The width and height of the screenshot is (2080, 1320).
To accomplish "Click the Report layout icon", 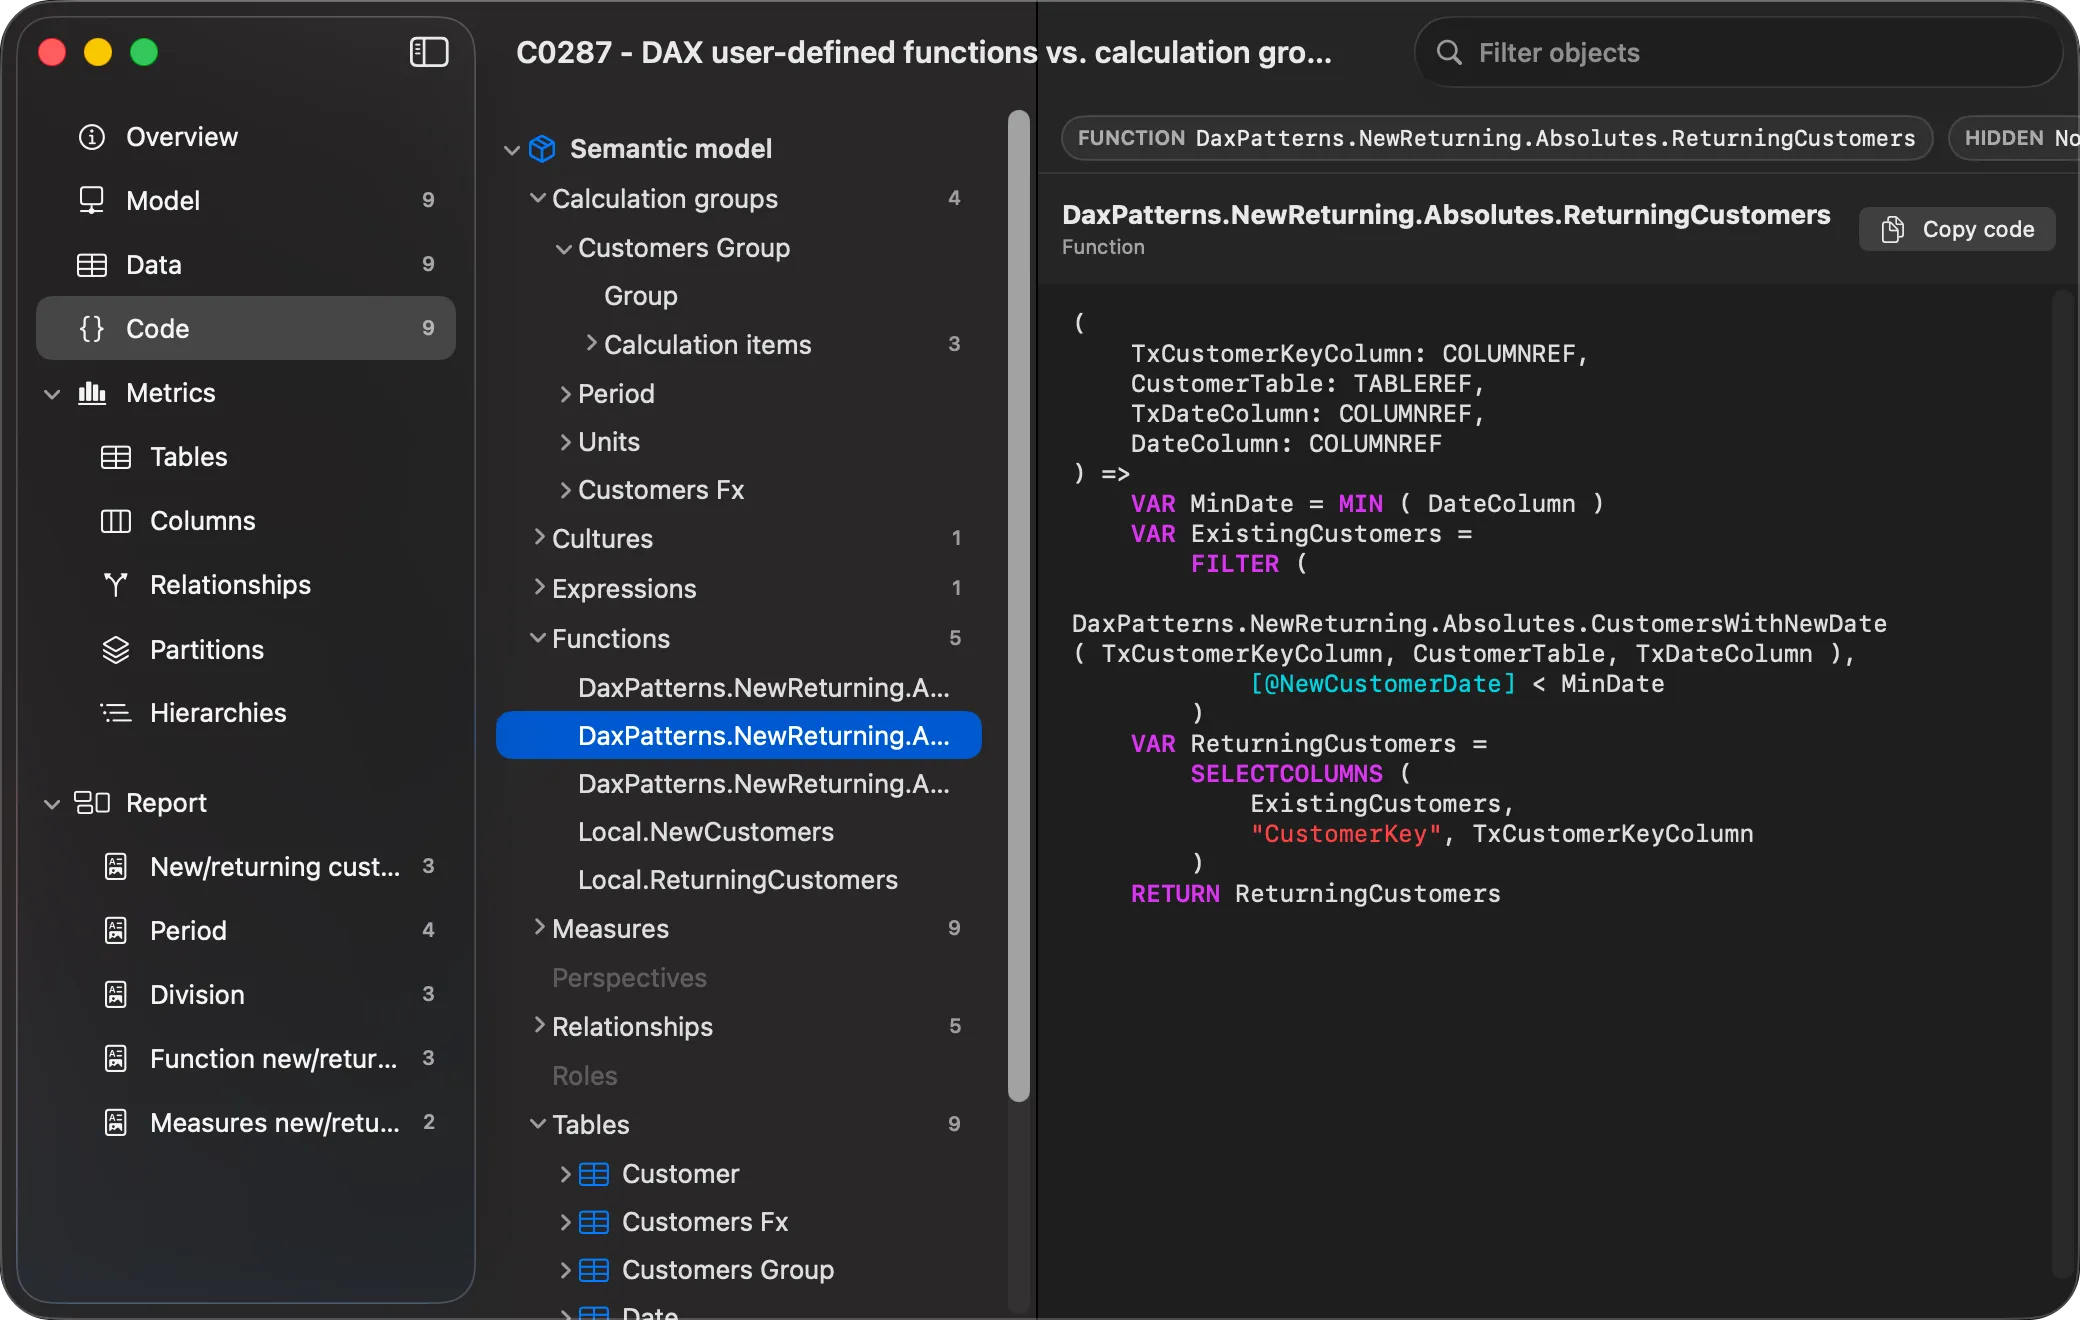I will point(92,803).
